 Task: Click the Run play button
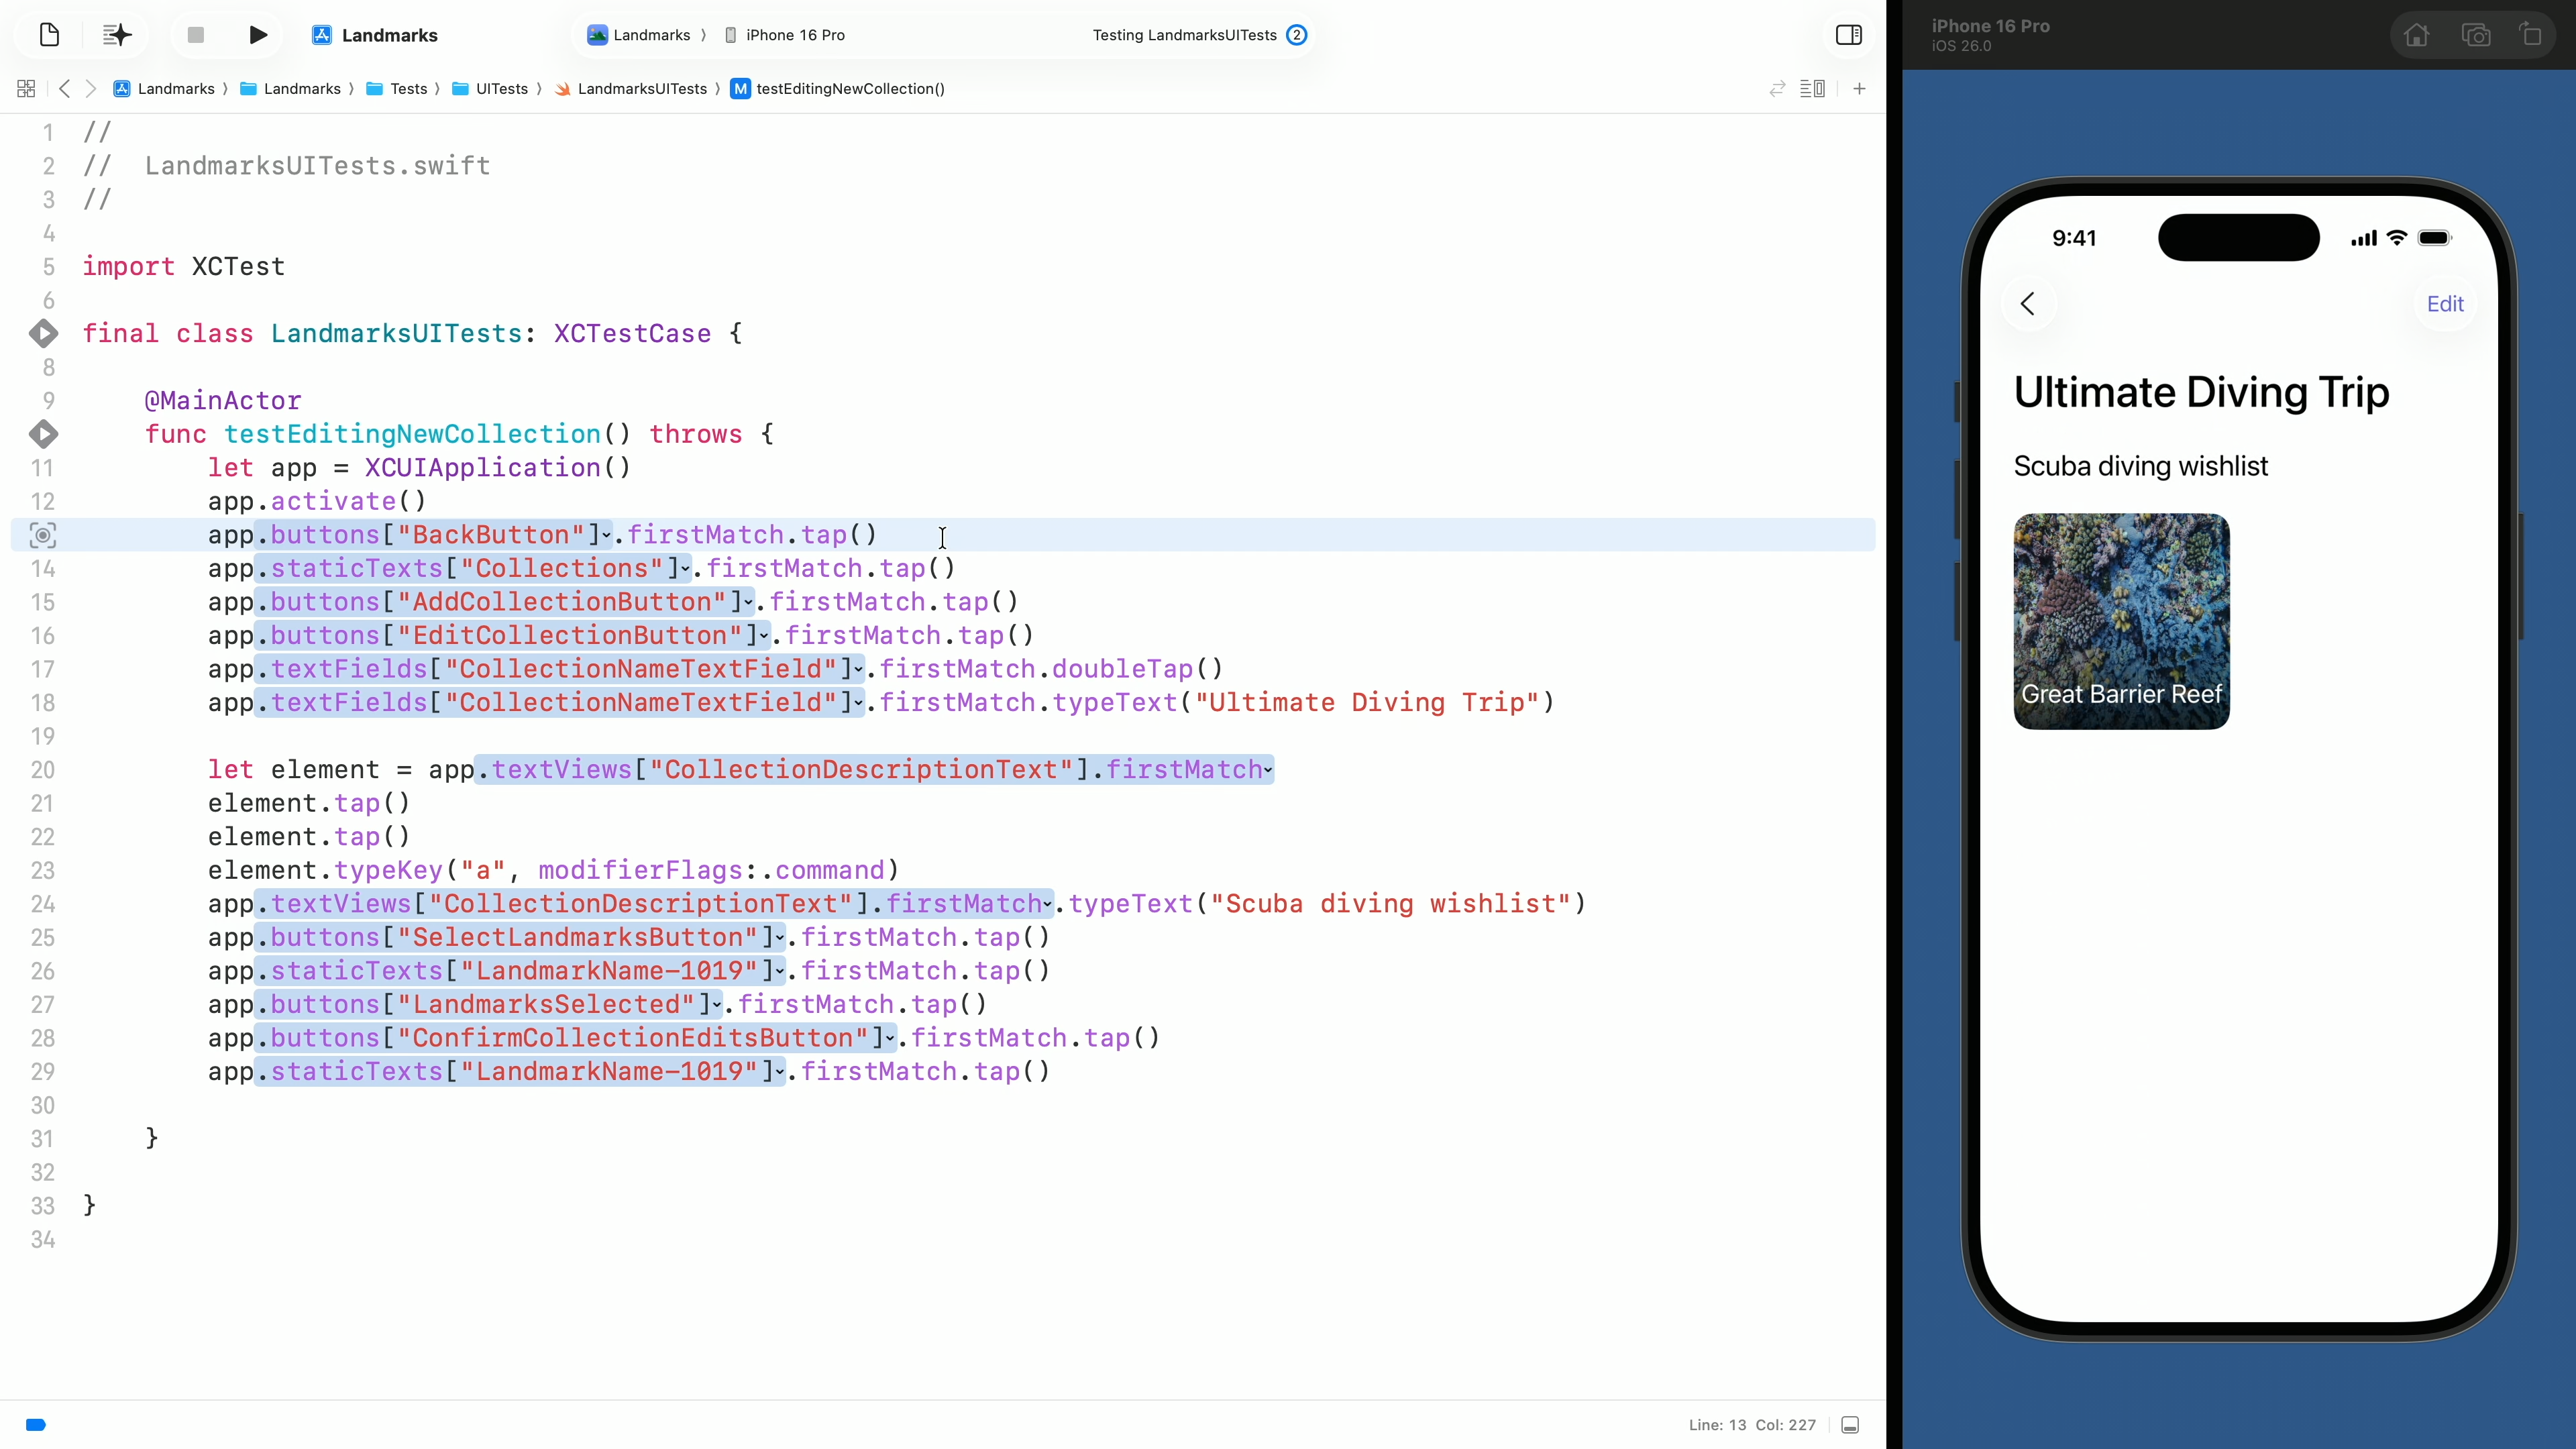pos(257,35)
